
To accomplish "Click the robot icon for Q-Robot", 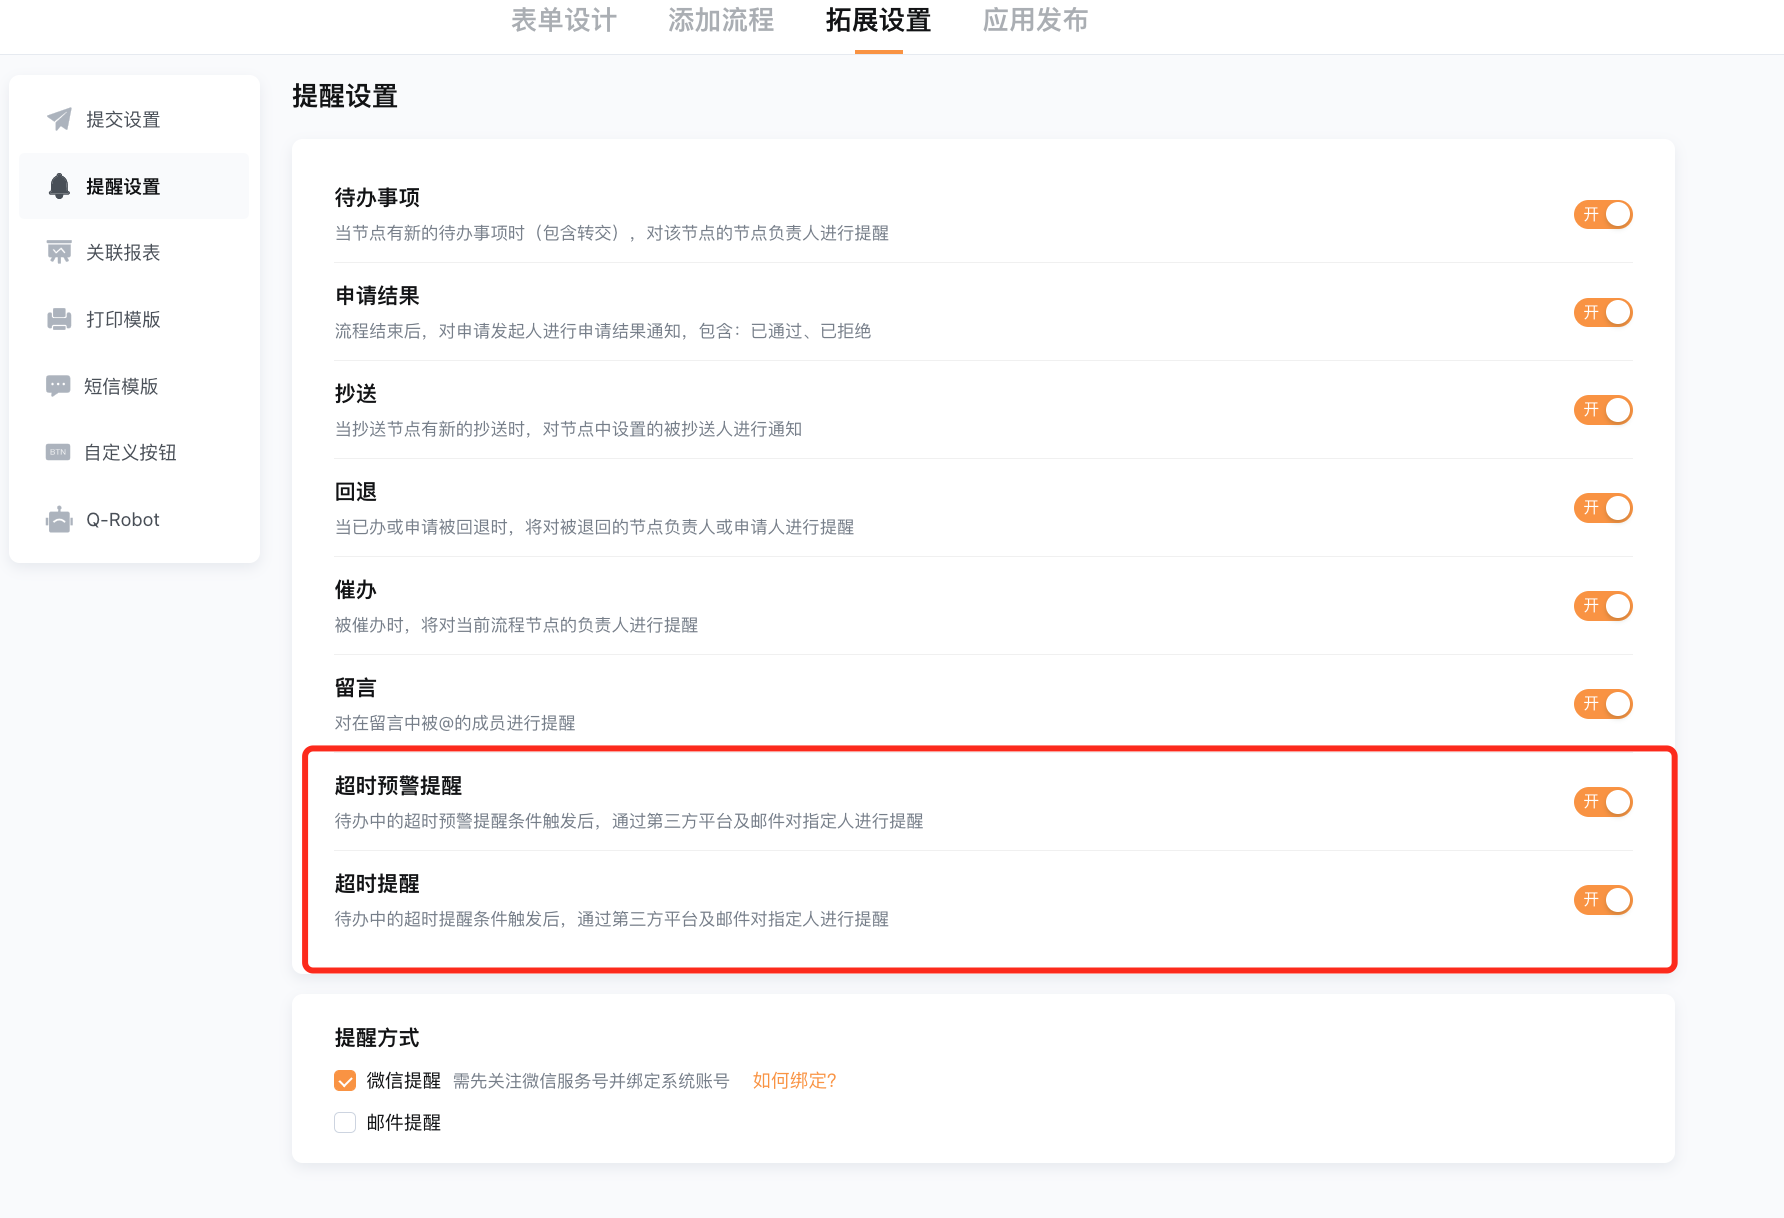I will (x=59, y=519).
